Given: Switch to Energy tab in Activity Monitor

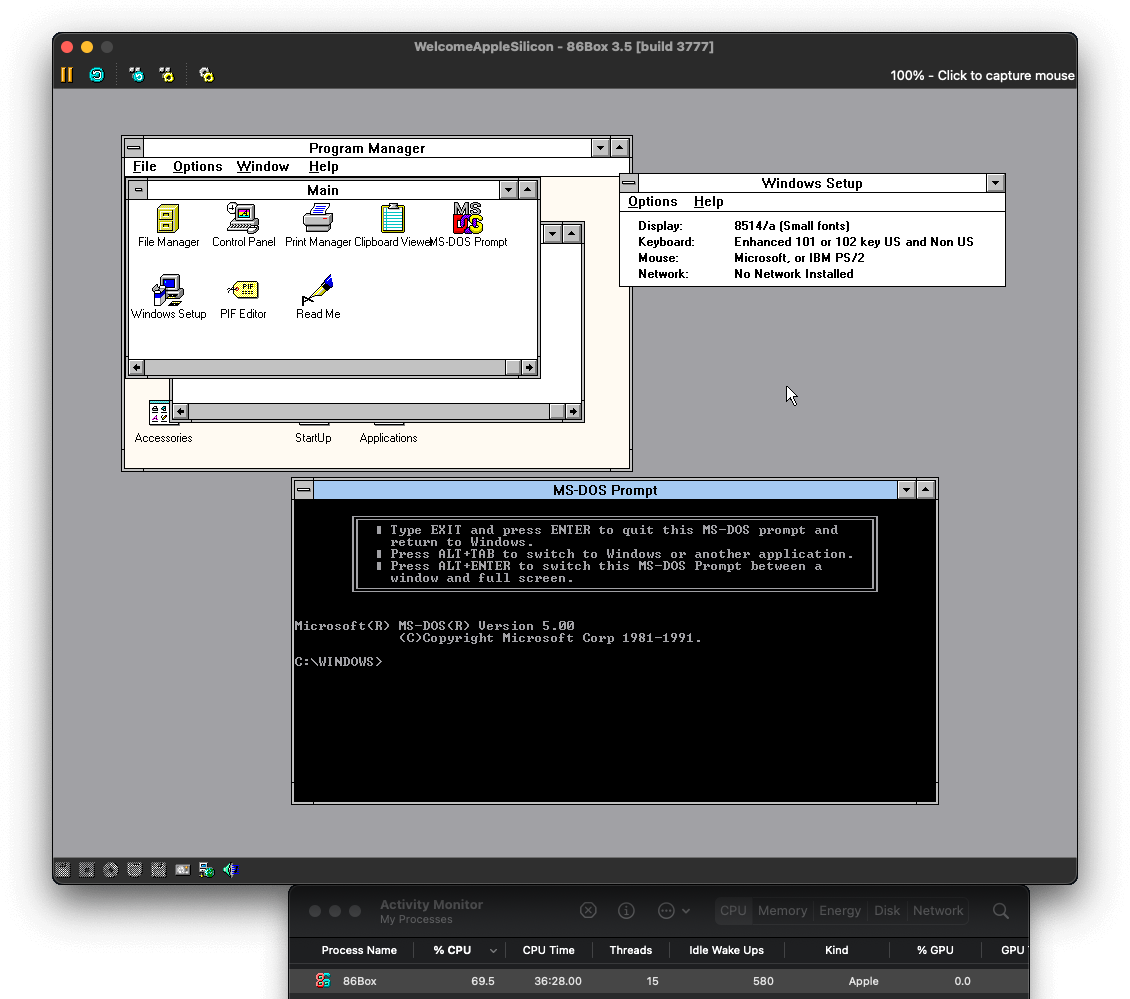Looking at the screenshot, I should 840,910.
